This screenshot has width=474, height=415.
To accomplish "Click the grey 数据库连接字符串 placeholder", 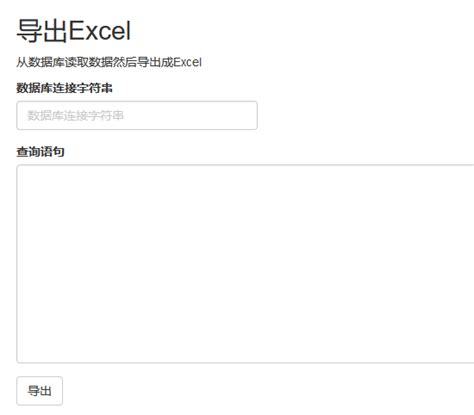I will [75, 116].
